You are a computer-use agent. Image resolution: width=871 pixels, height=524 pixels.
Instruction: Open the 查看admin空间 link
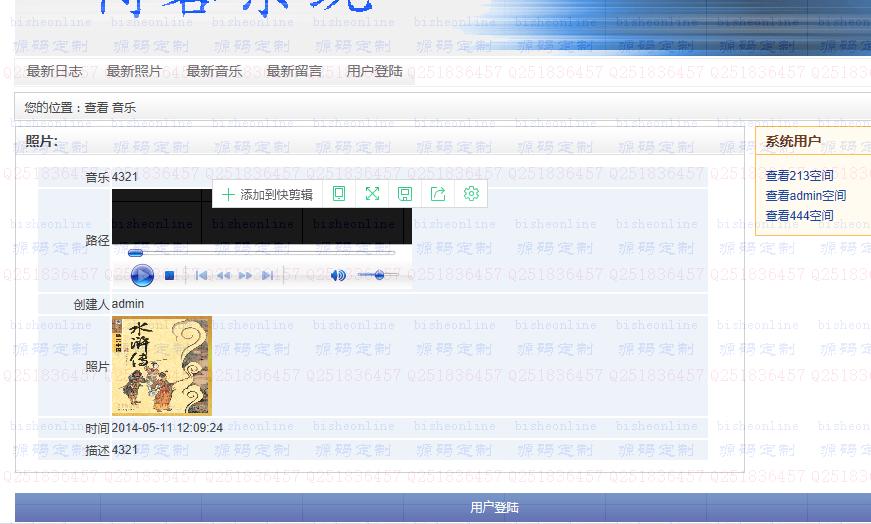pos(806,196)
